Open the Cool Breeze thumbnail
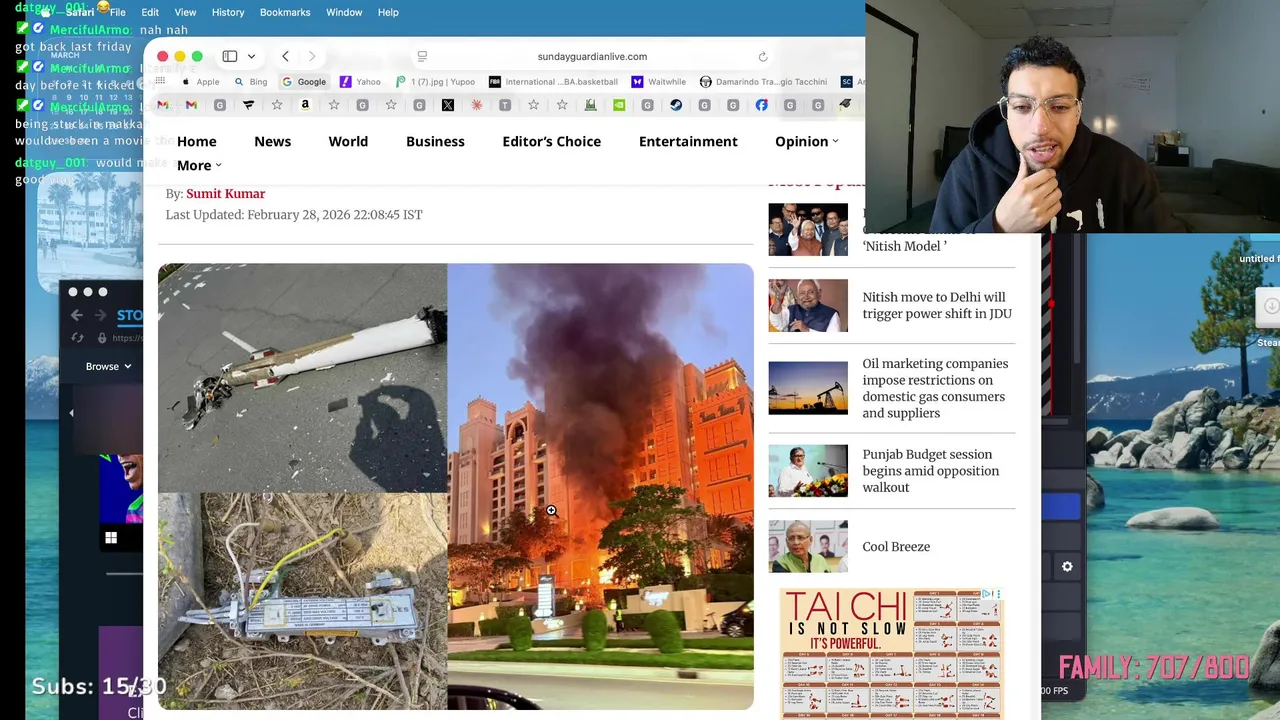Screen dimensions: 1280x720 pyautogui.click(x=808, y=546)
